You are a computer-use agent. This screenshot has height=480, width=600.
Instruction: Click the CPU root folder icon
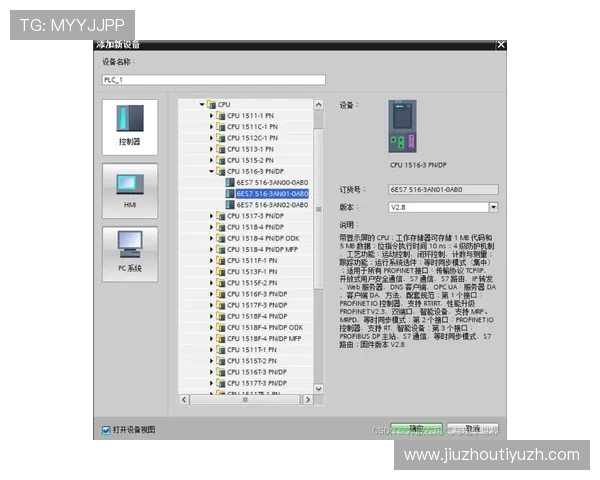click(x=211, y=104)
